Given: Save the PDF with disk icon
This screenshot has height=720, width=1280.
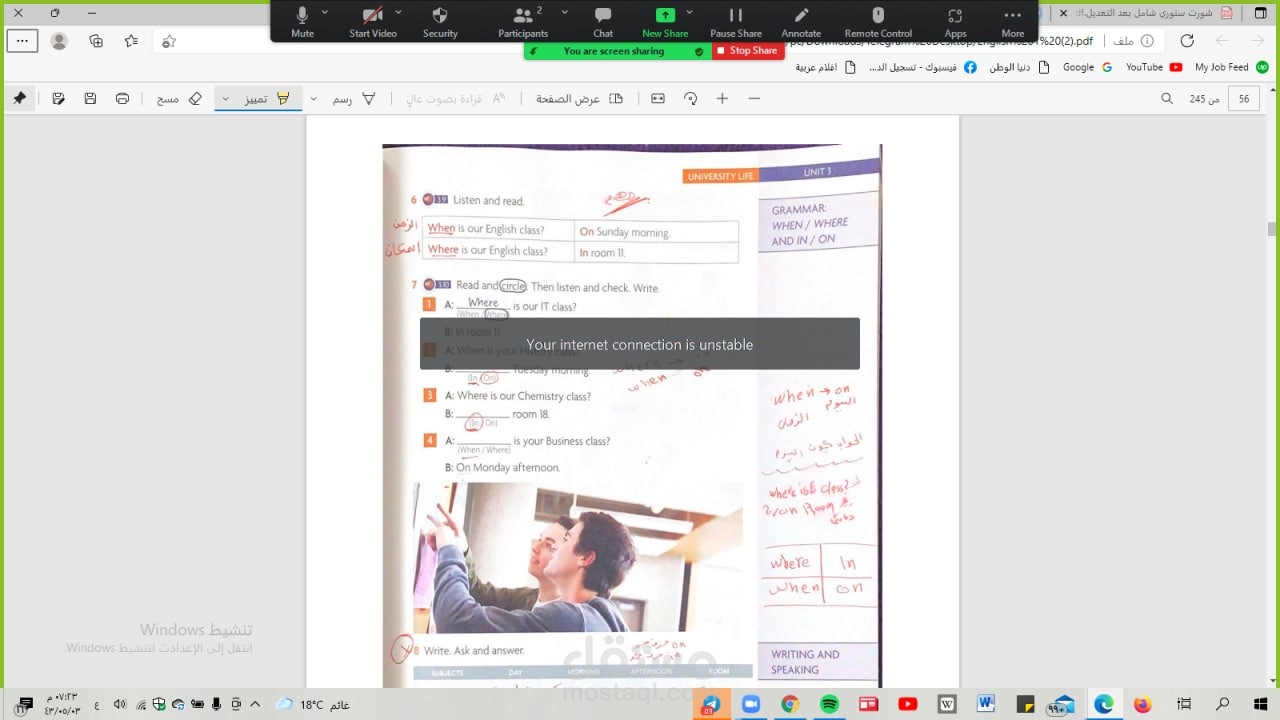Looking at the screenshot, I should tap(90, 99).
